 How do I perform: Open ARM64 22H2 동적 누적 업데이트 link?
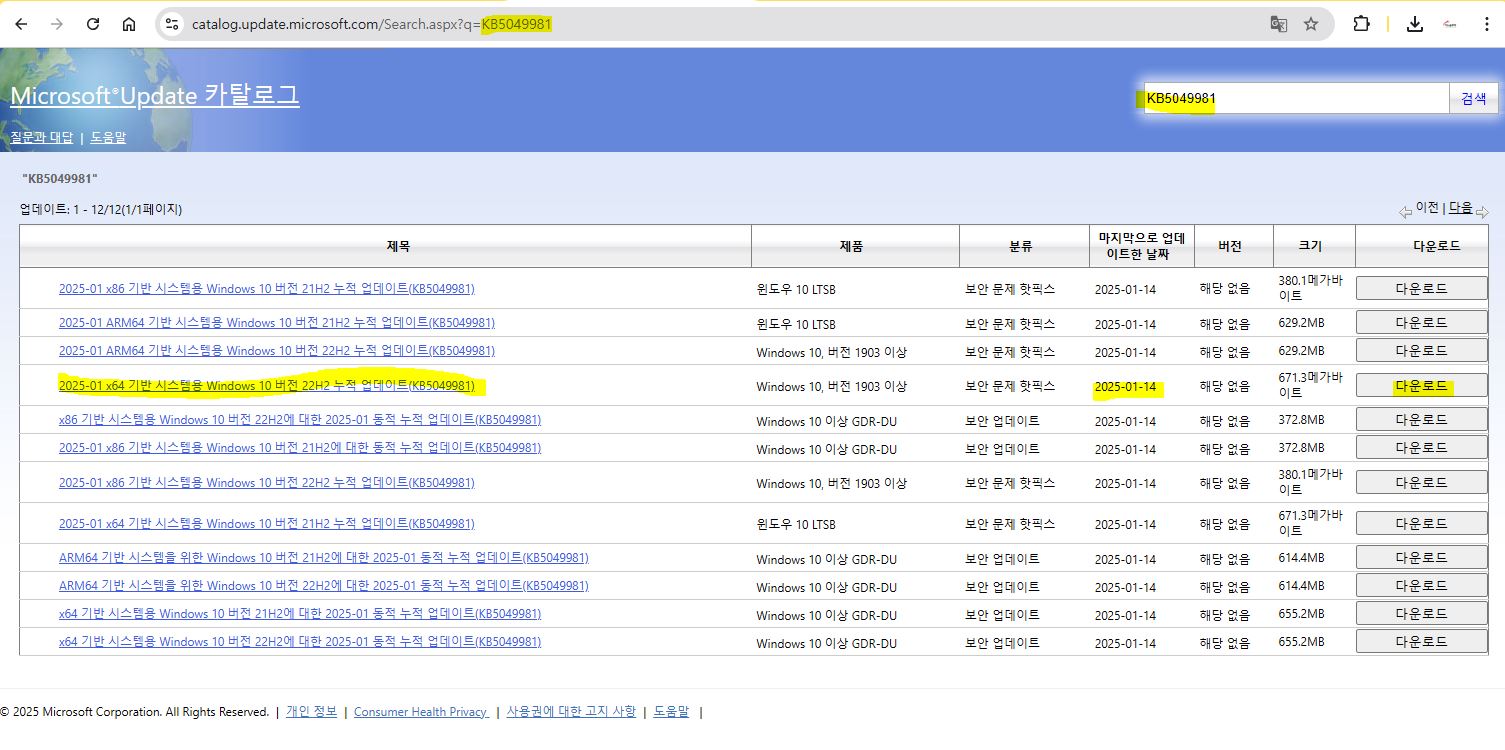[324, 586]
